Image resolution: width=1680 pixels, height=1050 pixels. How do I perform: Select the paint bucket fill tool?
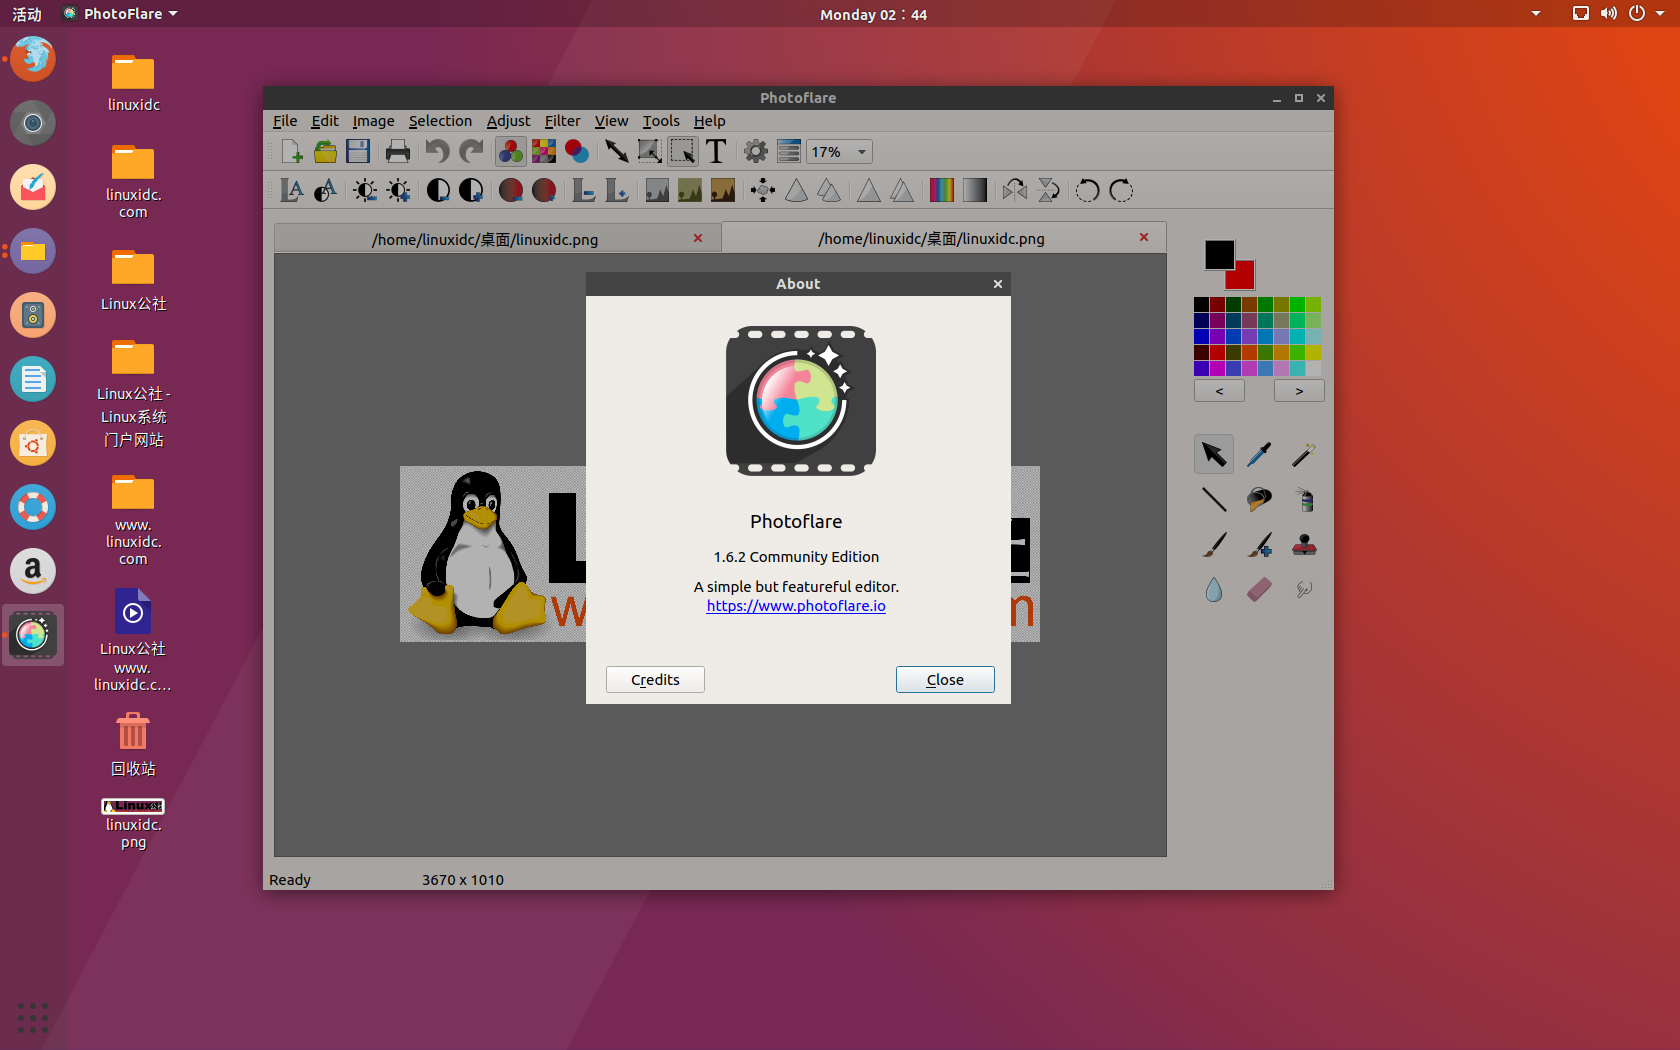coord(1259,499)
